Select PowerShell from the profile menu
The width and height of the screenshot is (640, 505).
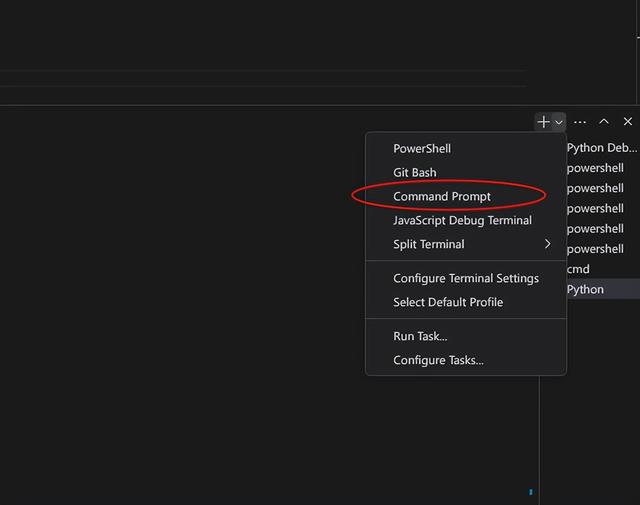tap(422, 148)
